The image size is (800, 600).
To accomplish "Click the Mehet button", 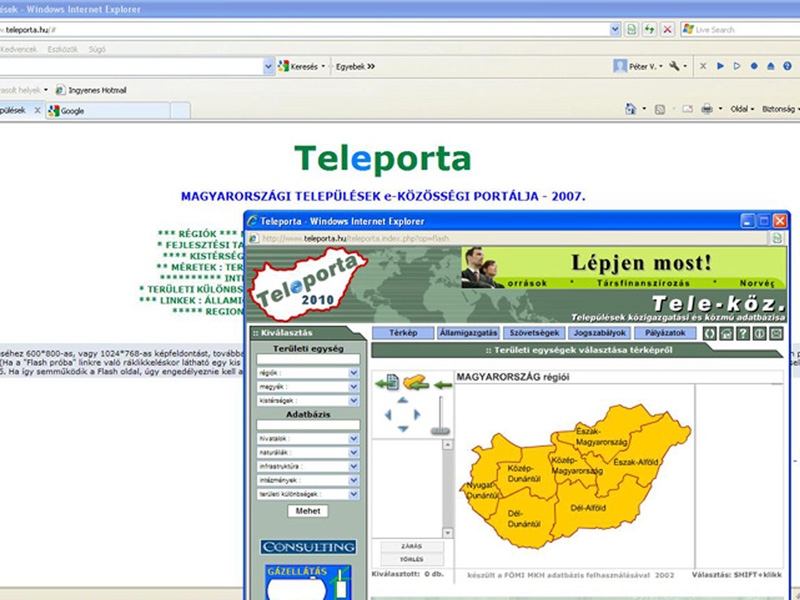I will pos(308,511).
